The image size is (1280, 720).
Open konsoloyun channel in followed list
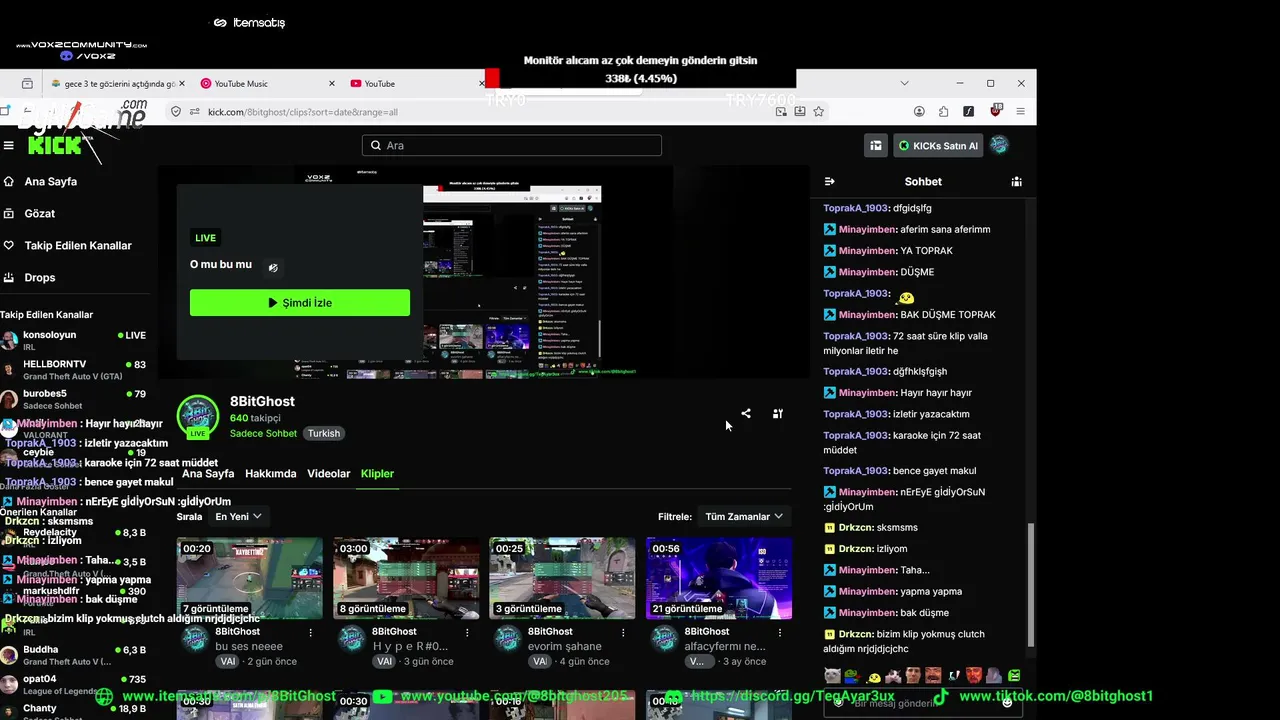click(77, 340)
